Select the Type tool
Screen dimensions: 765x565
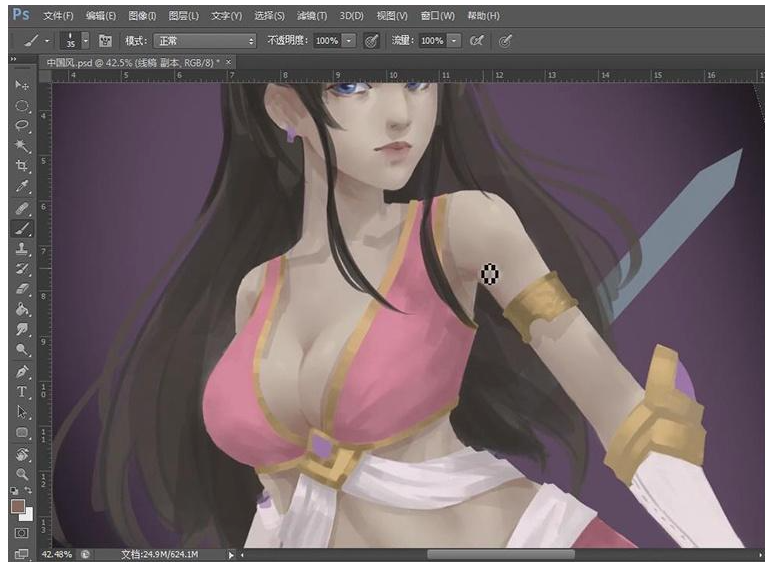[21, 392]
